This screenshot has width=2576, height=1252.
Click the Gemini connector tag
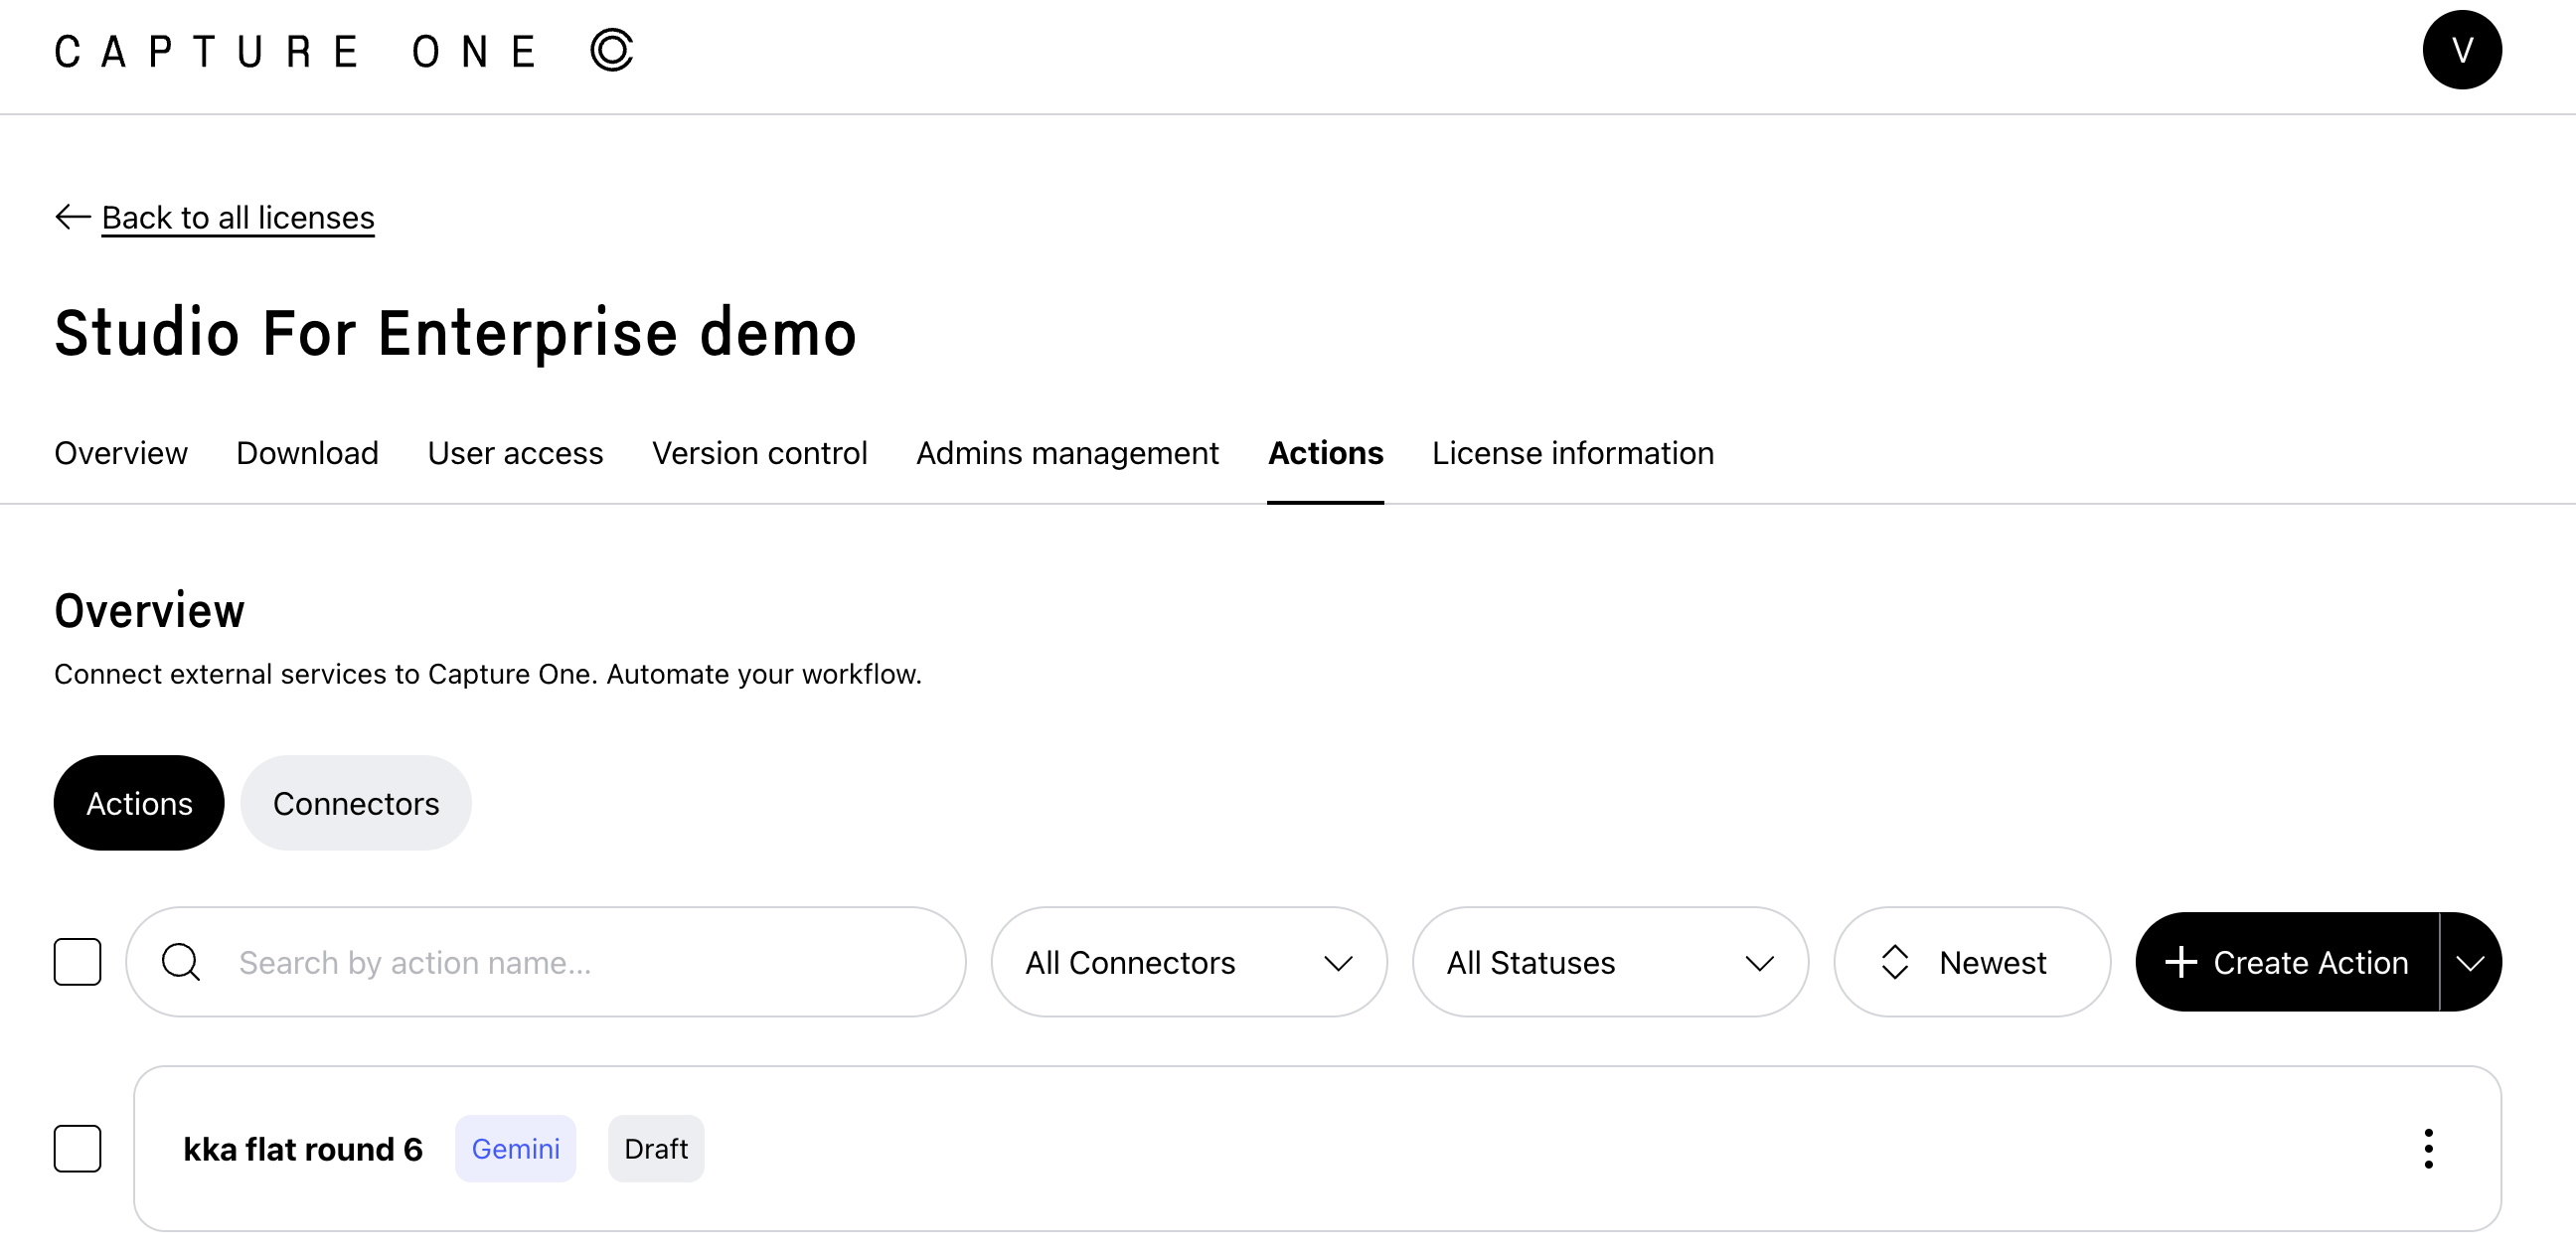(x=515, y=1148)
